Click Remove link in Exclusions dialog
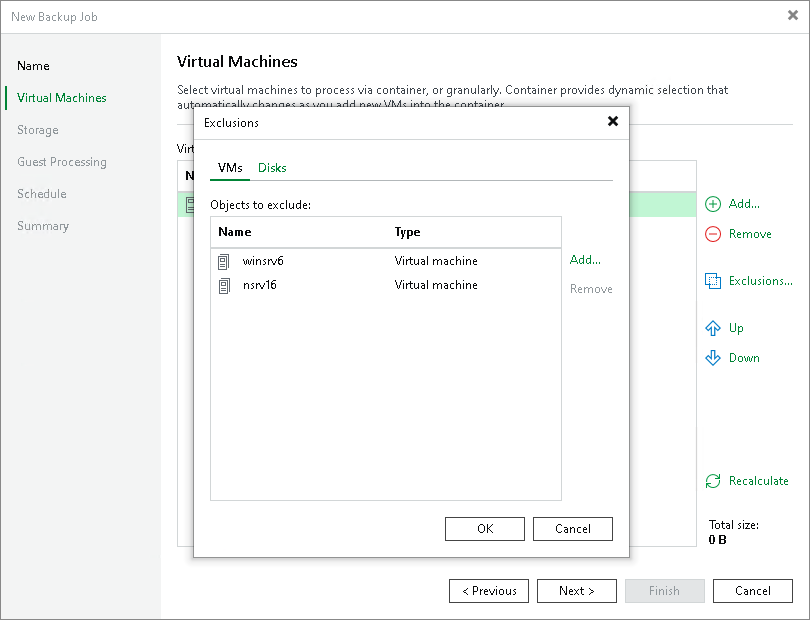810x620 pixels. [x=591, y=289]
